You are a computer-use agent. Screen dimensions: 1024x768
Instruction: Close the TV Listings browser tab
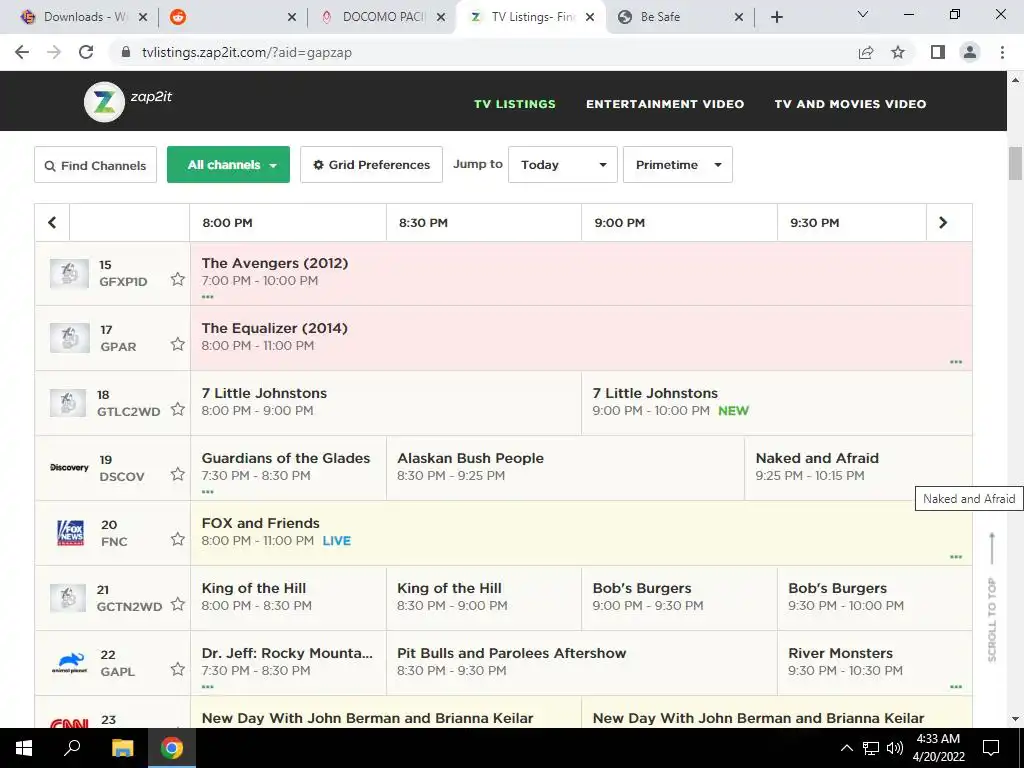click(590, 18)
